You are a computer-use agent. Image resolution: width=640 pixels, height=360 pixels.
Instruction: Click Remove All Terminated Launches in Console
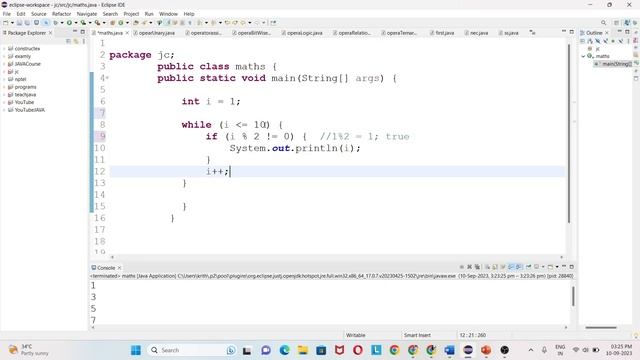click(477, 267)
